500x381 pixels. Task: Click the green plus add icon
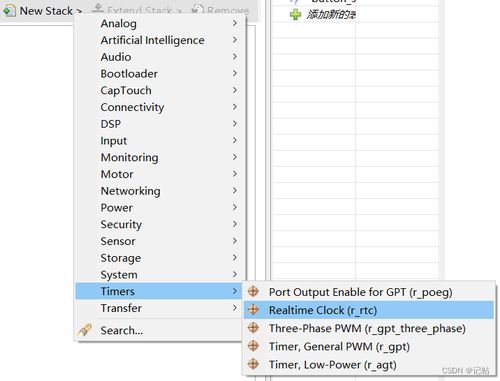[295, 14]
